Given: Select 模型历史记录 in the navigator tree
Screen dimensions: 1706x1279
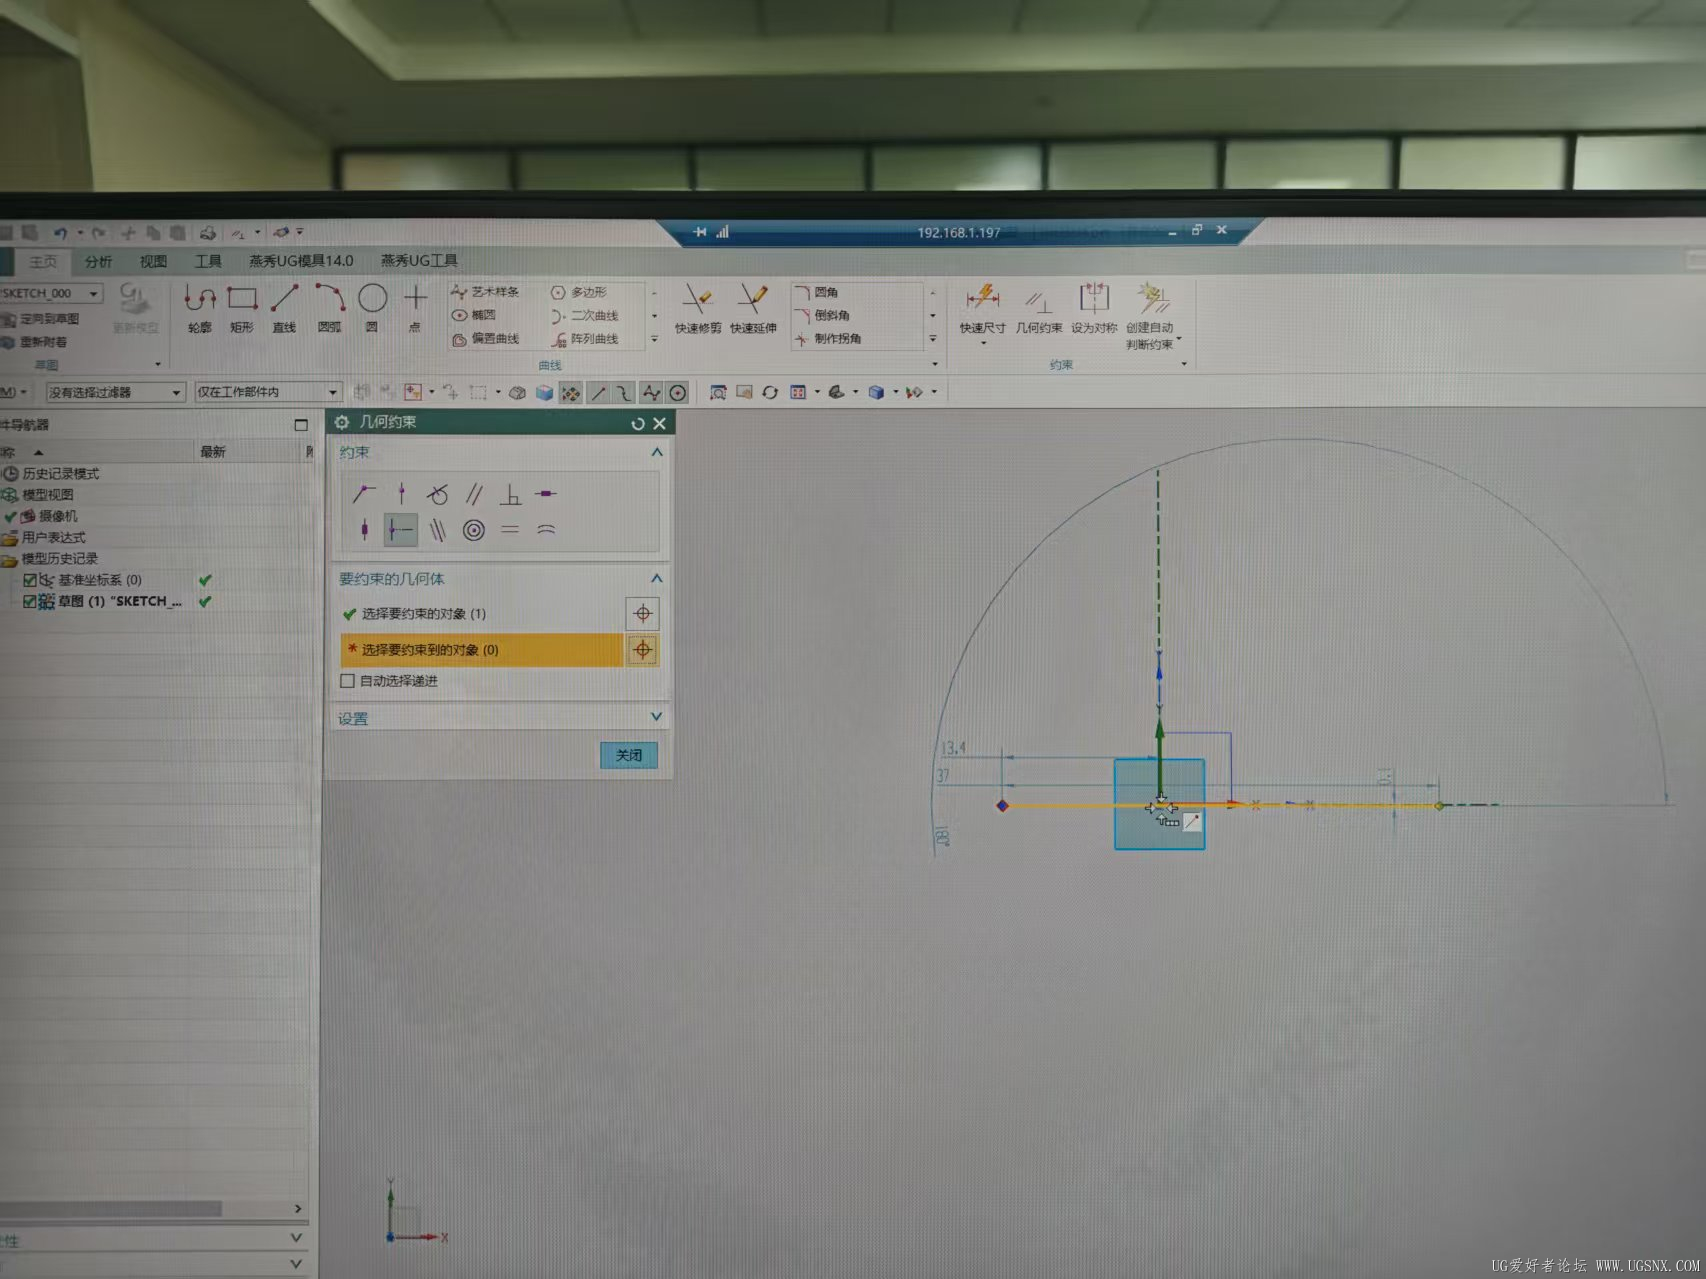Looking at the screenshot, I should coord(60,559).
